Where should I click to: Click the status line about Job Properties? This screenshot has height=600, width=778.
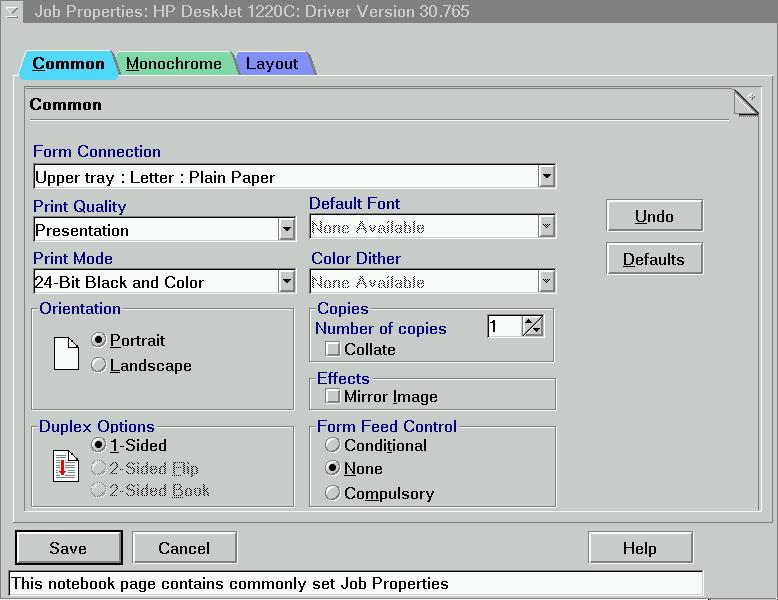coord(355,583)
